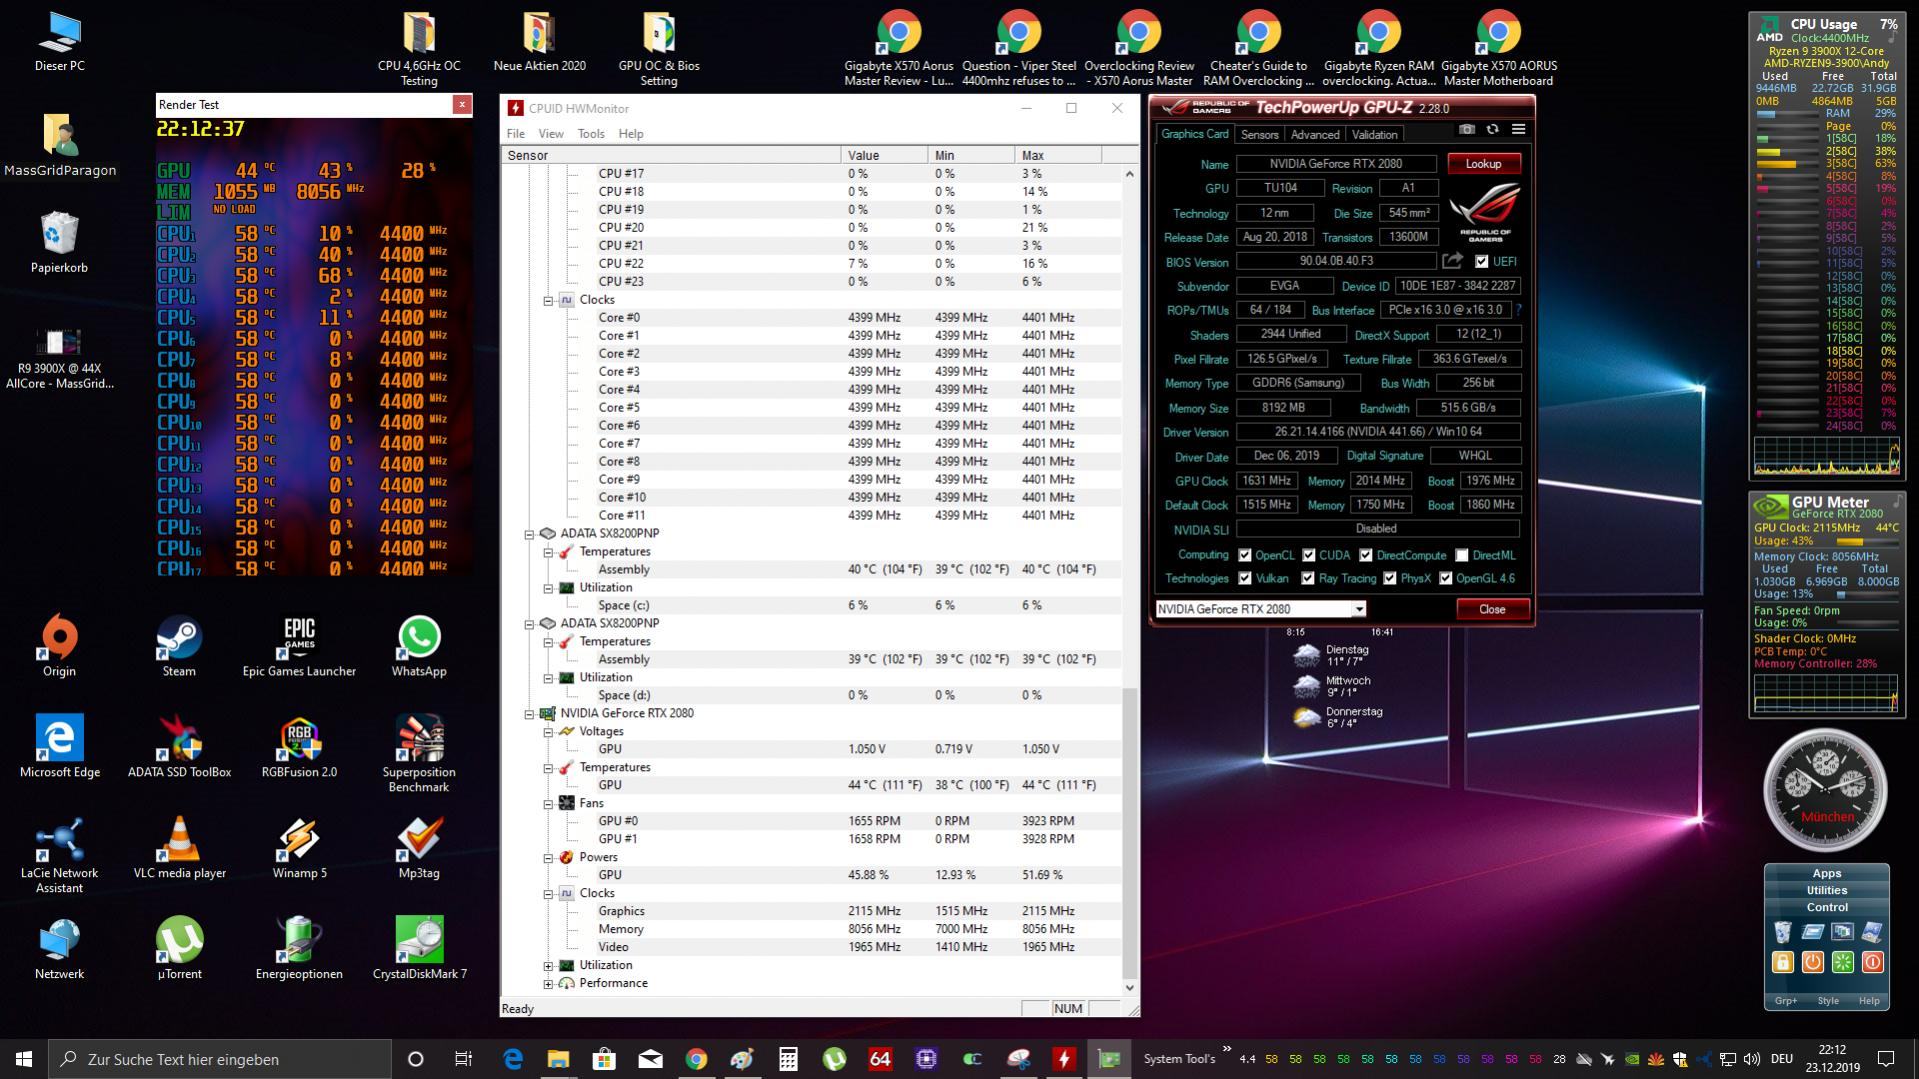This screenshot has height=1079, width=1919.
Task: Click GPU-Z Close button
Action: pyautogui.click(x=1491, y=609)
